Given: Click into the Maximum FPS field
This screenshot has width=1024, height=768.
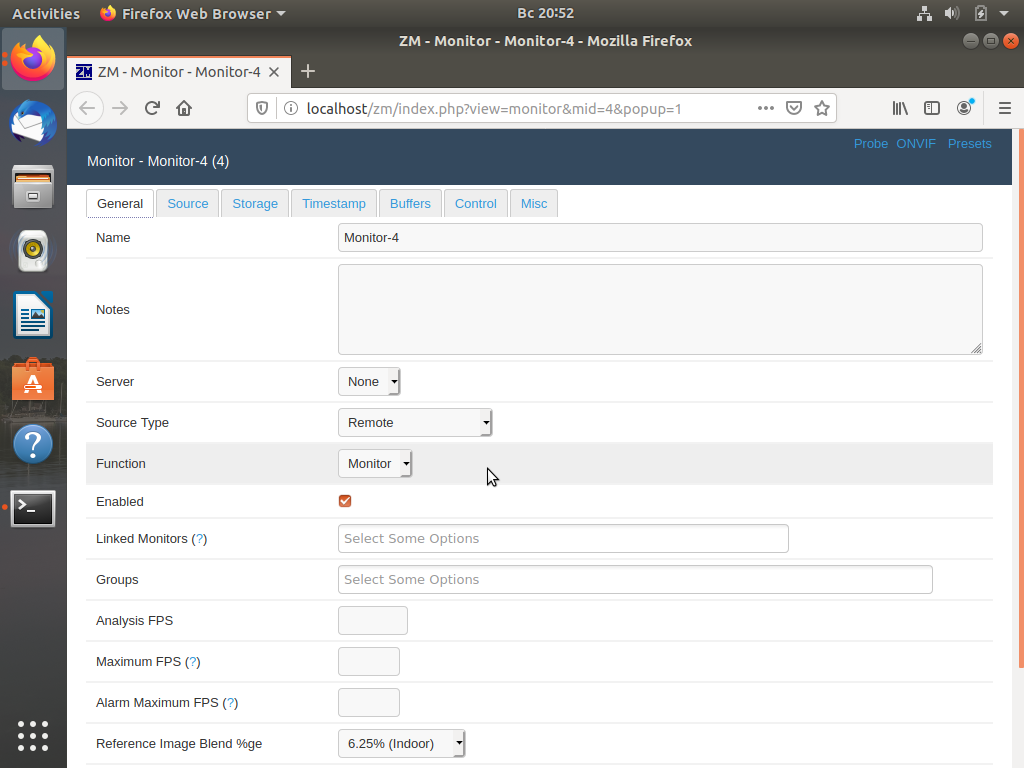Looking at the screenshot, I should pyautogui.click(x=369, y=662).
